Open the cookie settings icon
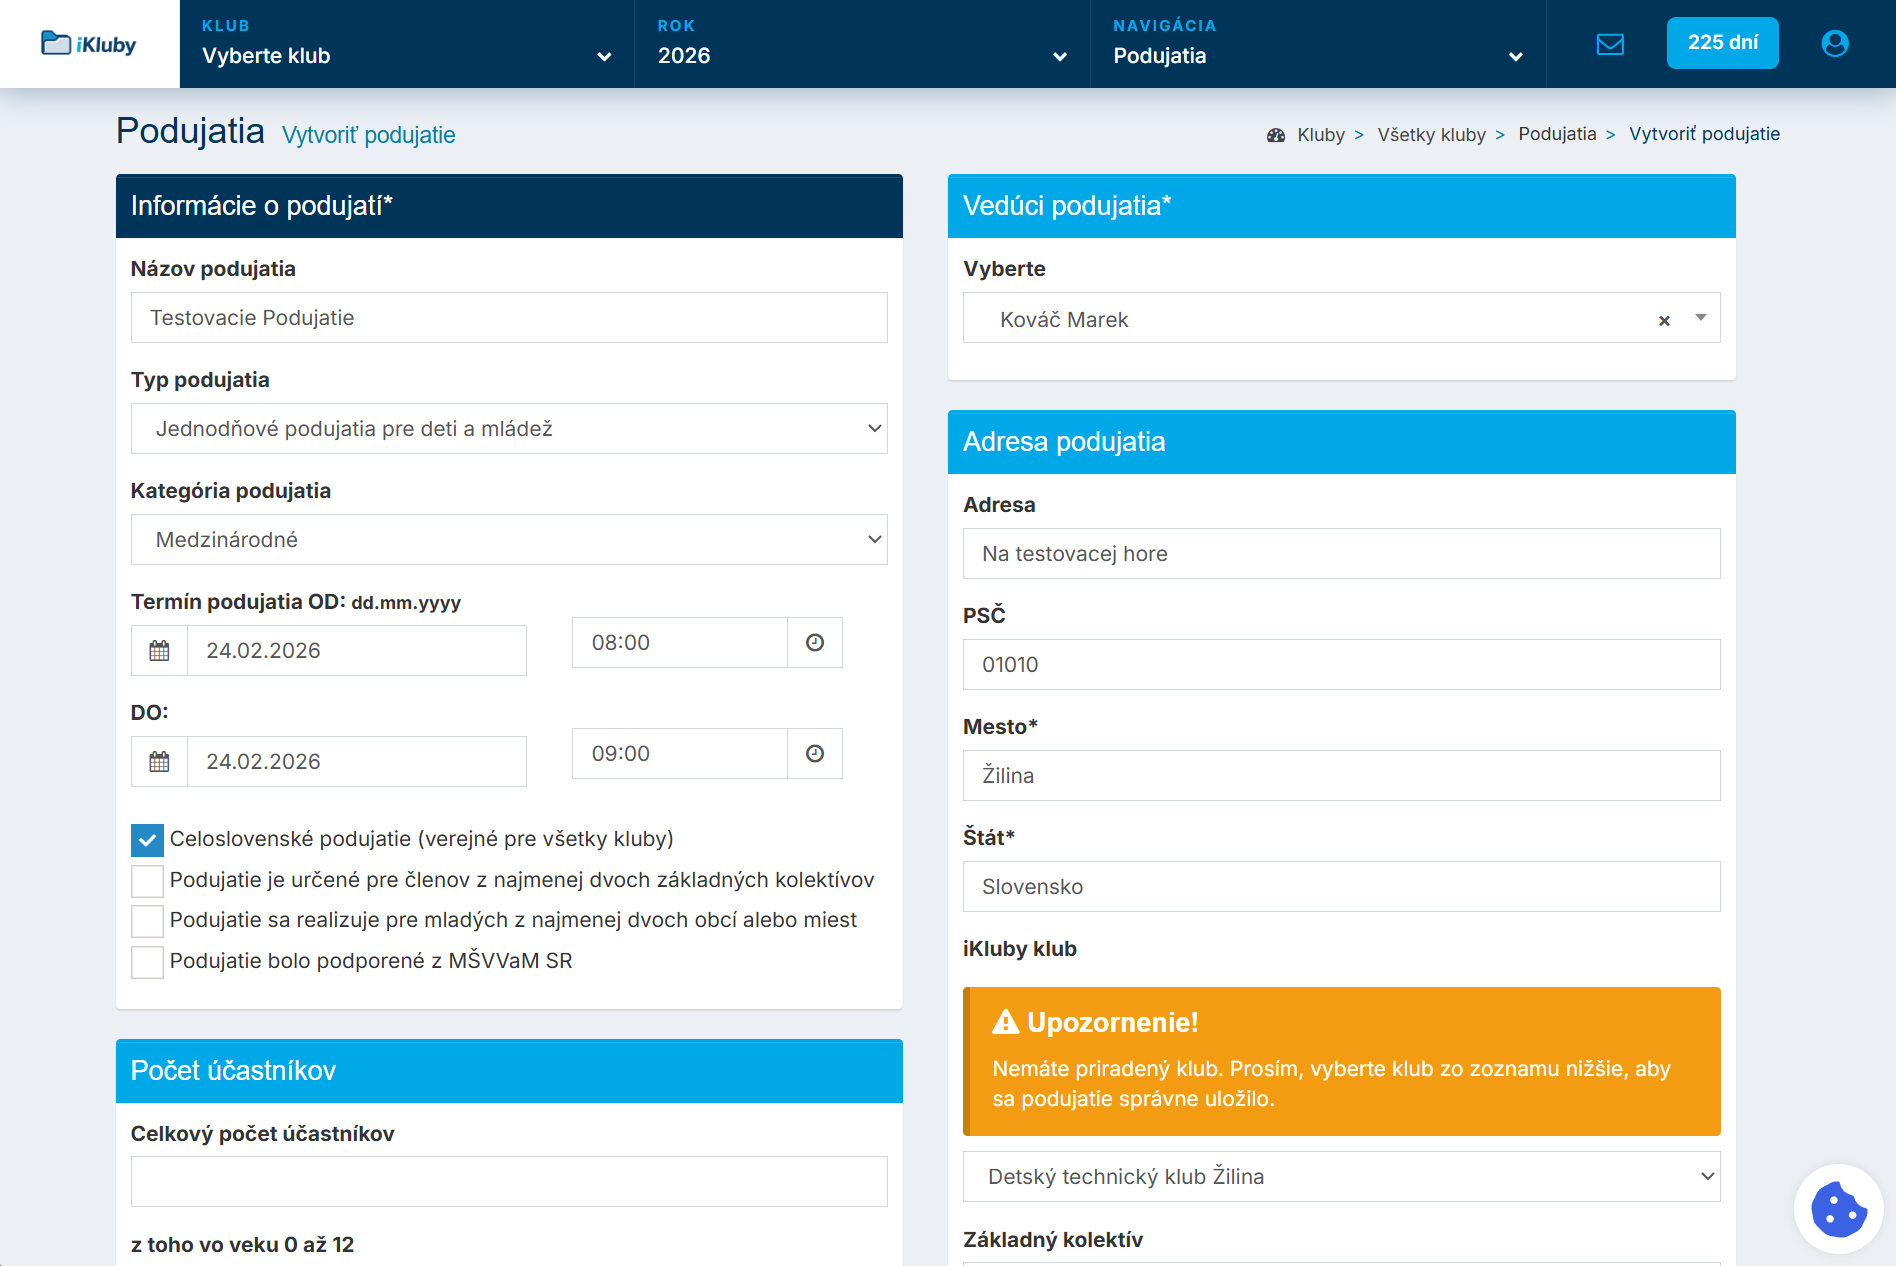1896x1266 pixels. [1838, 1209]
